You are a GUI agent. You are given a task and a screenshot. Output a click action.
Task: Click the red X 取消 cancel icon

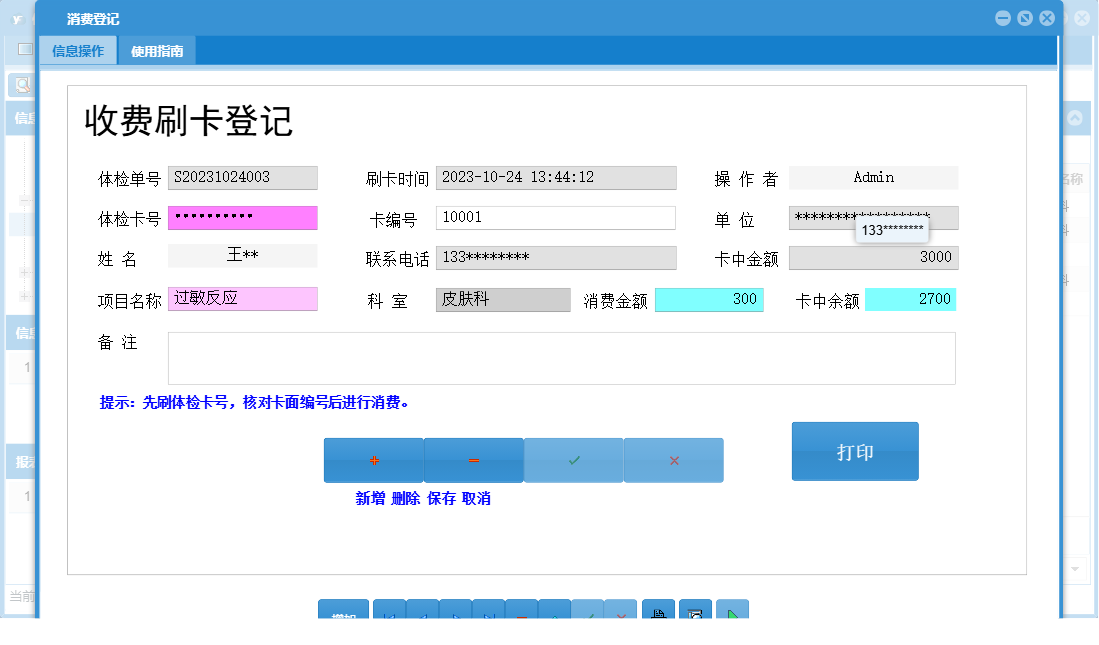[673, 460]
